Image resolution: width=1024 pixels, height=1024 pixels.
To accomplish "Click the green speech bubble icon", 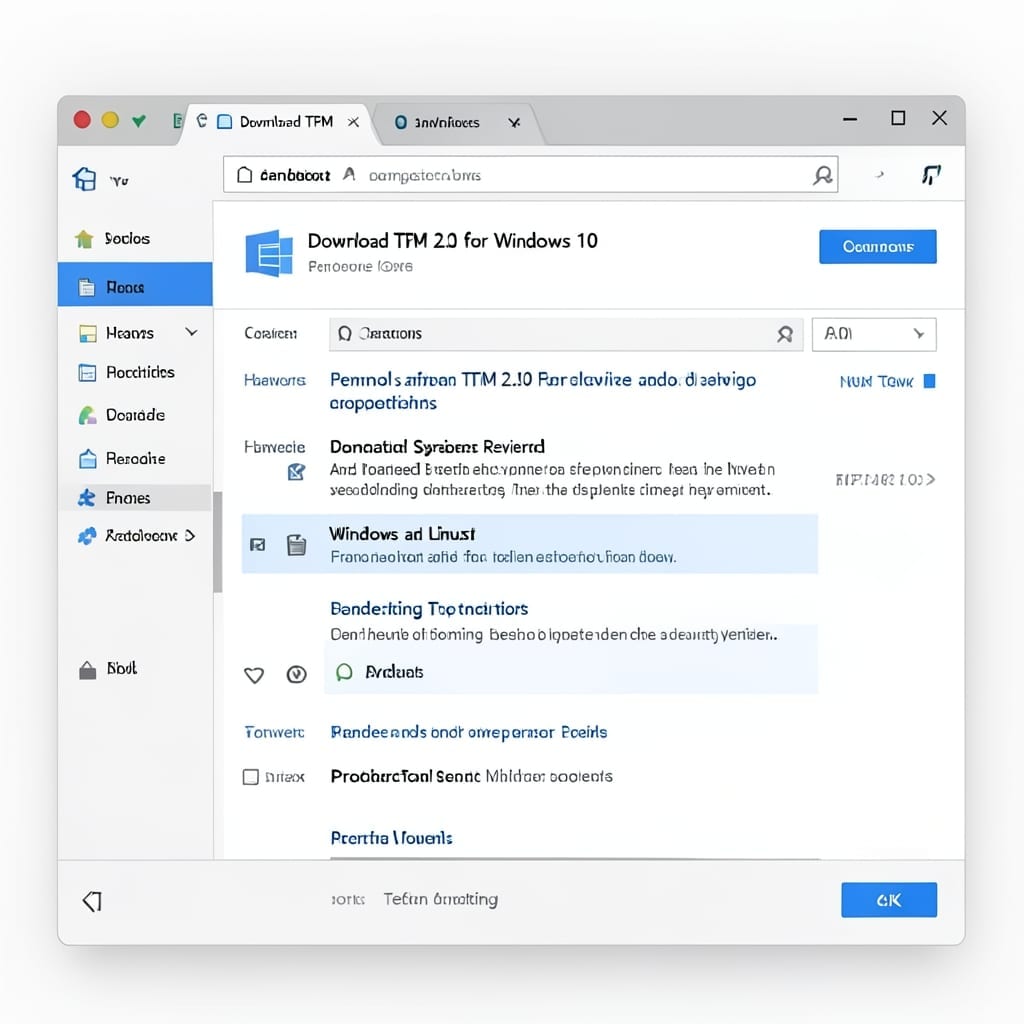I will click(344, 672).
